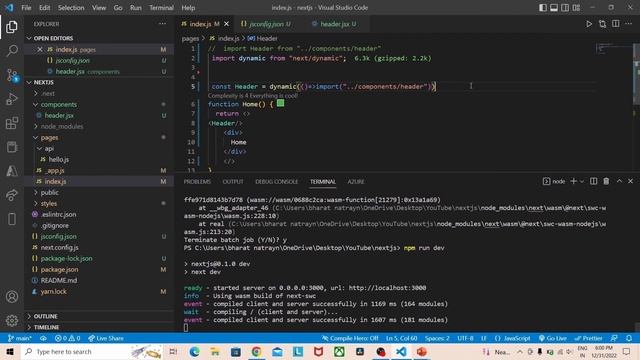Collapse the api folder
This screenshot has height=360, width=640.
click(100, 149)
